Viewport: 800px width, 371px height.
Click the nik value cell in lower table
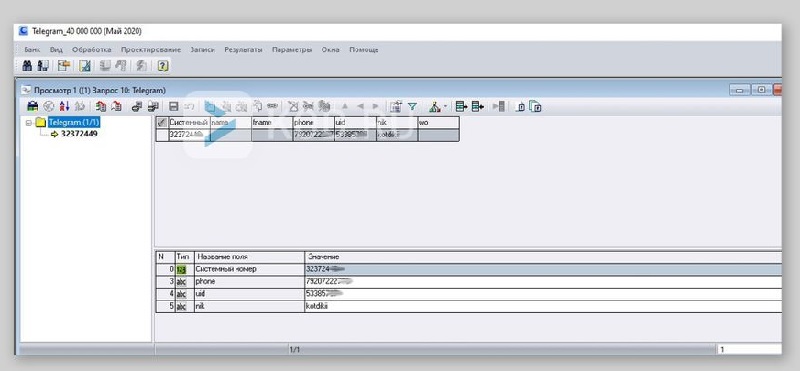pos(543,306)
